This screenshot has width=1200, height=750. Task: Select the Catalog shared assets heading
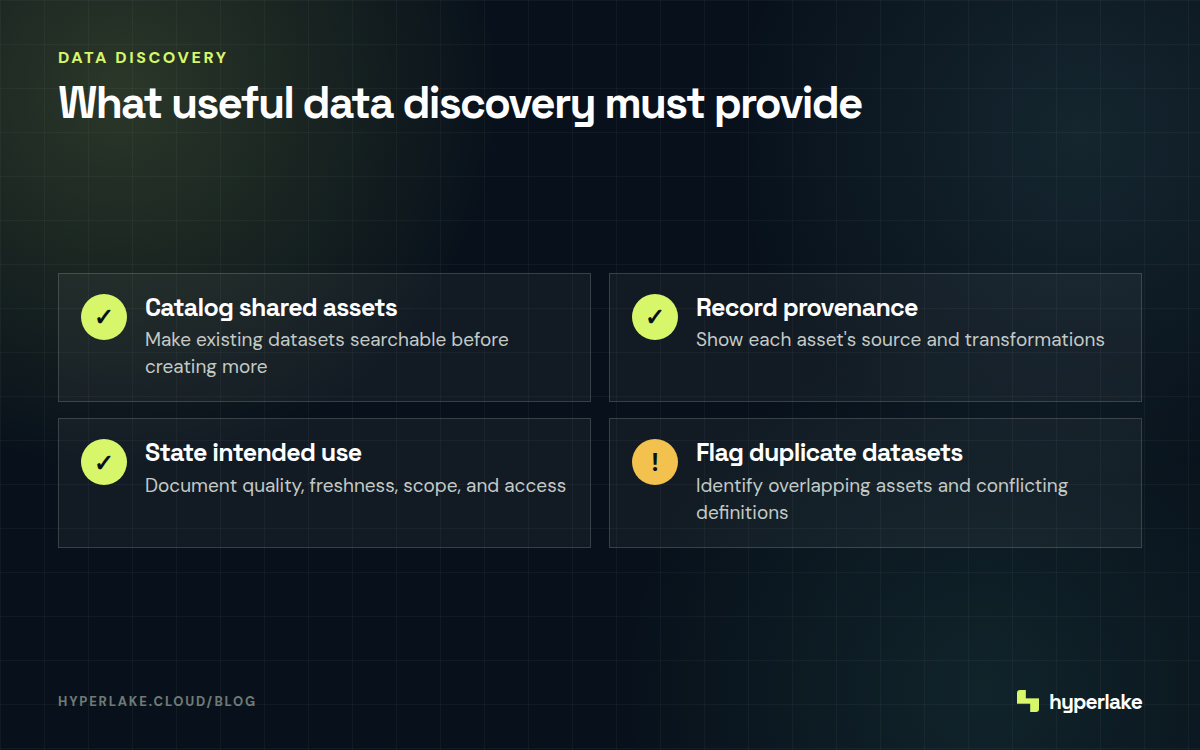tap(271, 307)
